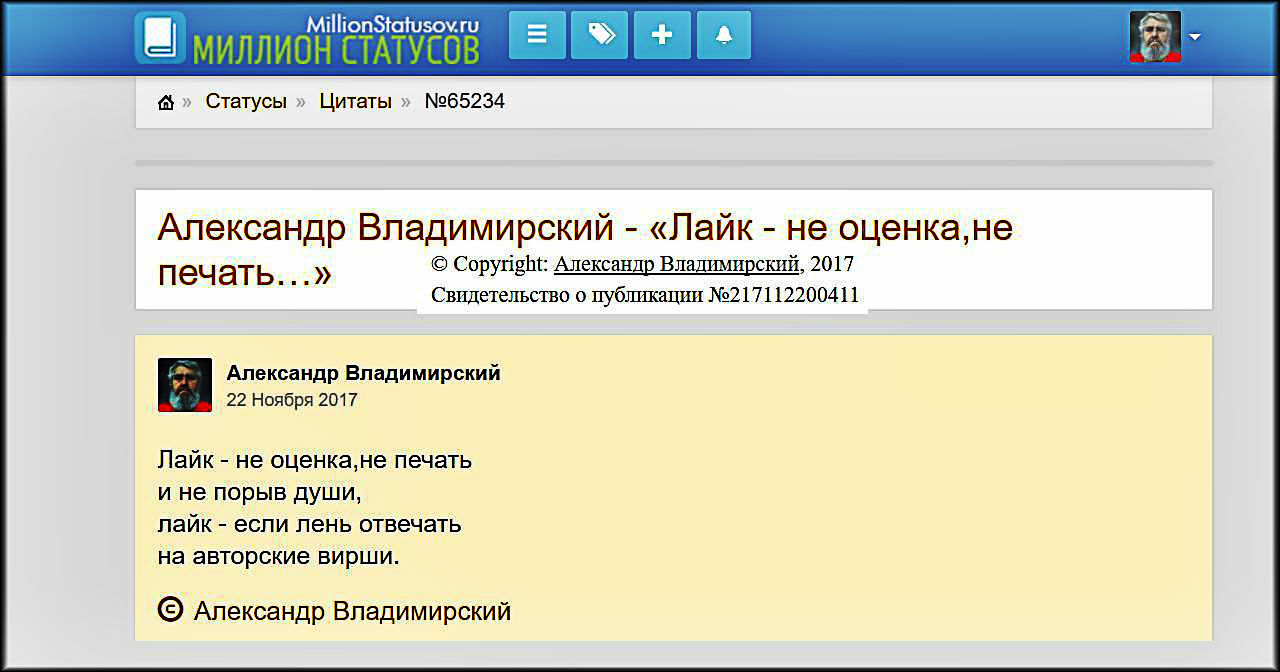This screenshot has width=1280, height=672.
Task: Open 'Цитаты' breadcrumb link
Action: (355, 101)
